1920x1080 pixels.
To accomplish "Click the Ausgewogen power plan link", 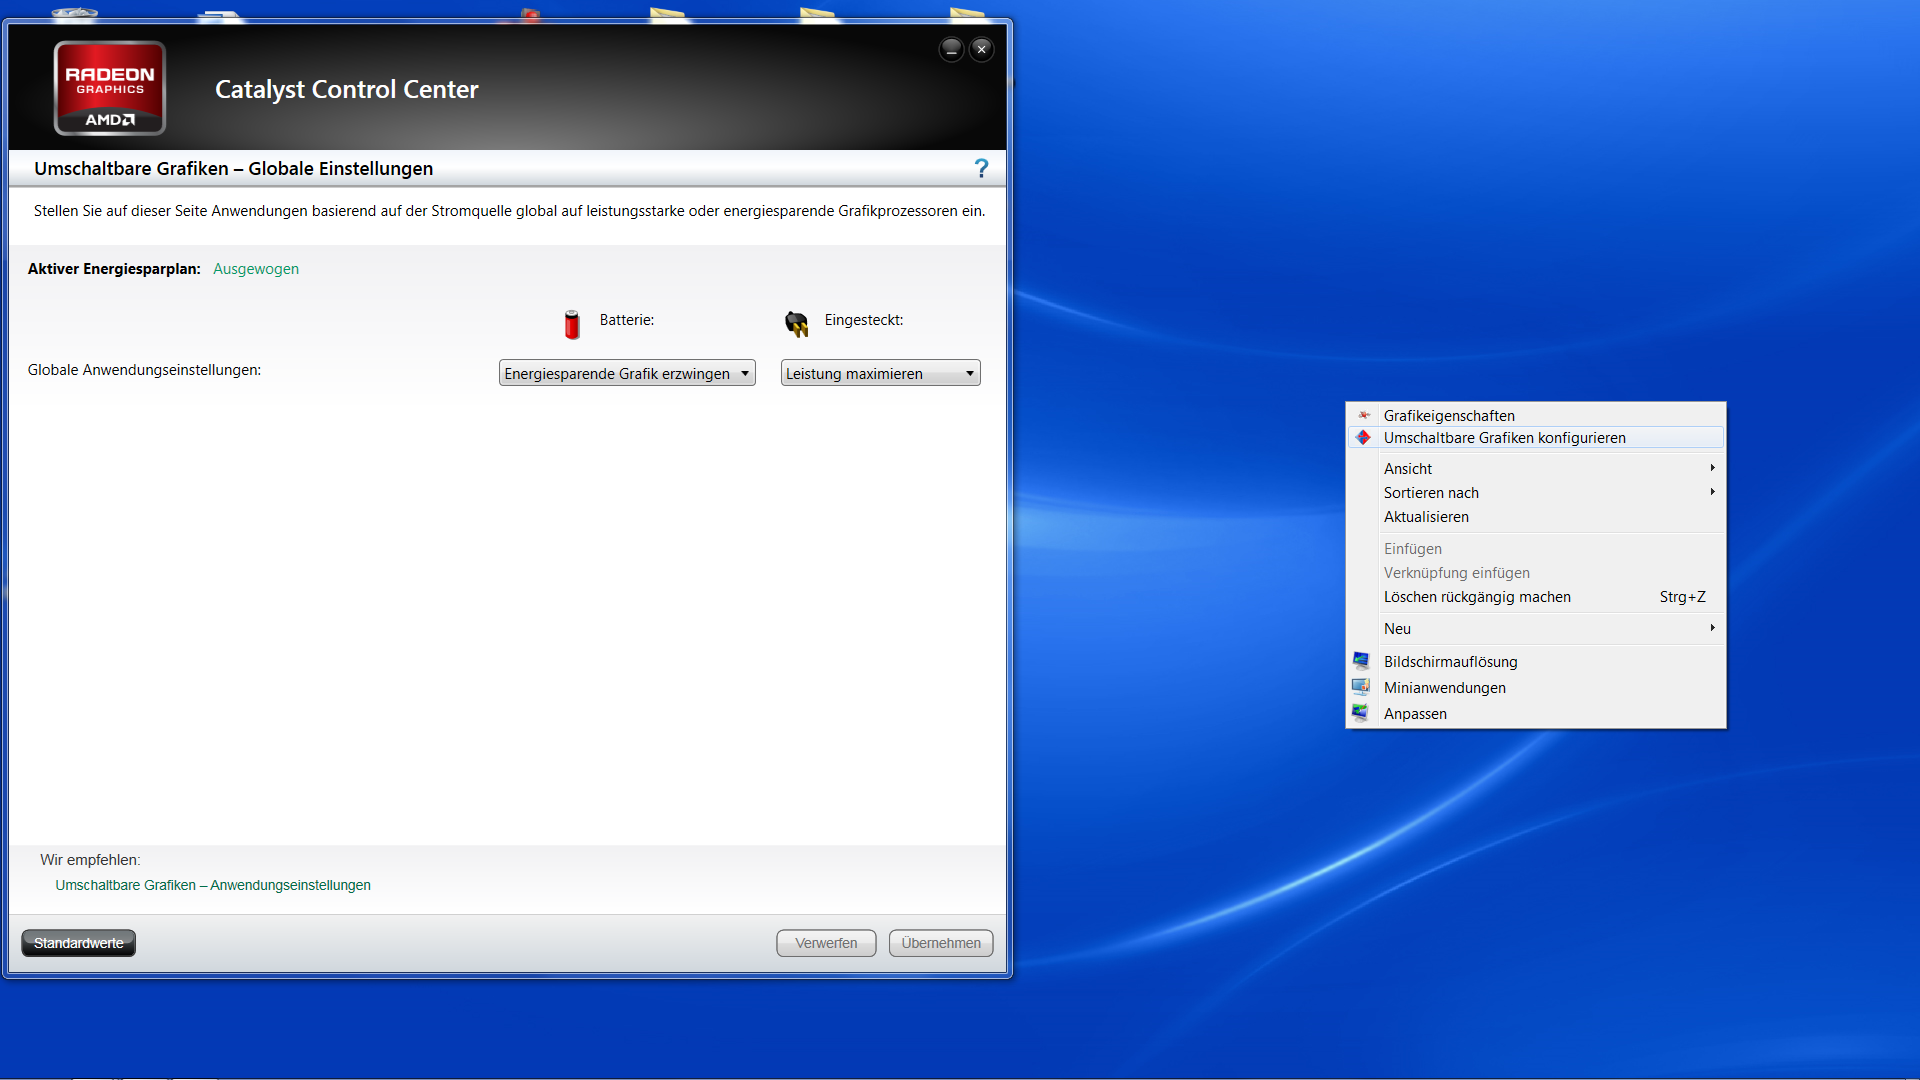I will click(256, 269).
